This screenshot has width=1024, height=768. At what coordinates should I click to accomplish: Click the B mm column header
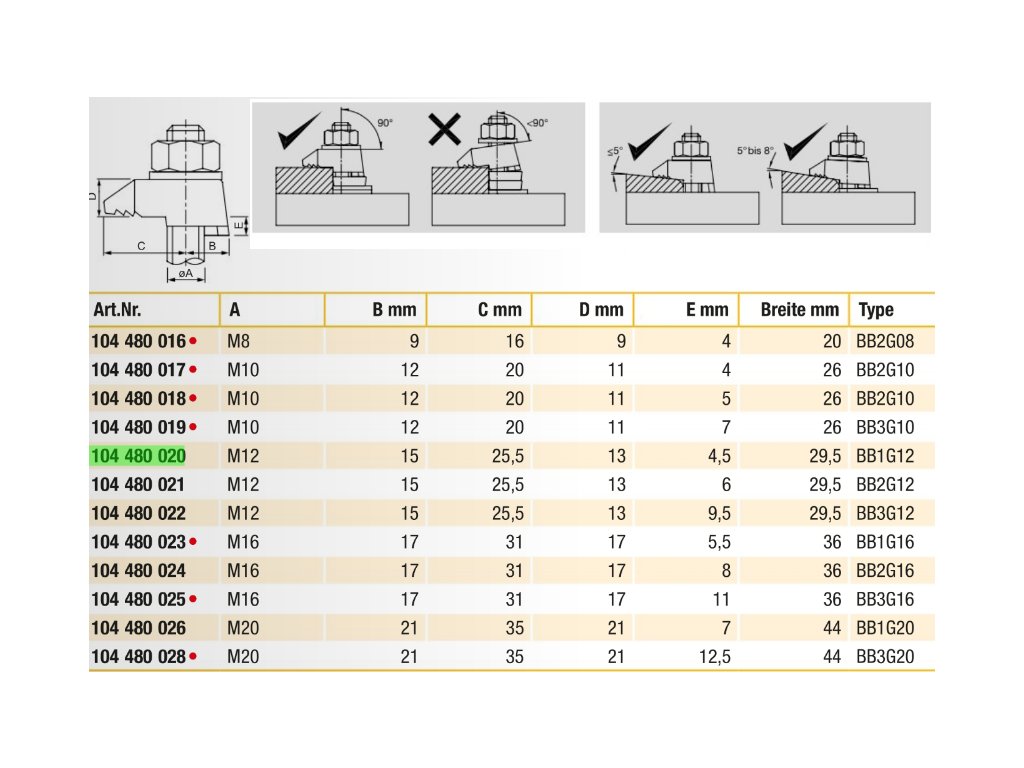[394, 310]
